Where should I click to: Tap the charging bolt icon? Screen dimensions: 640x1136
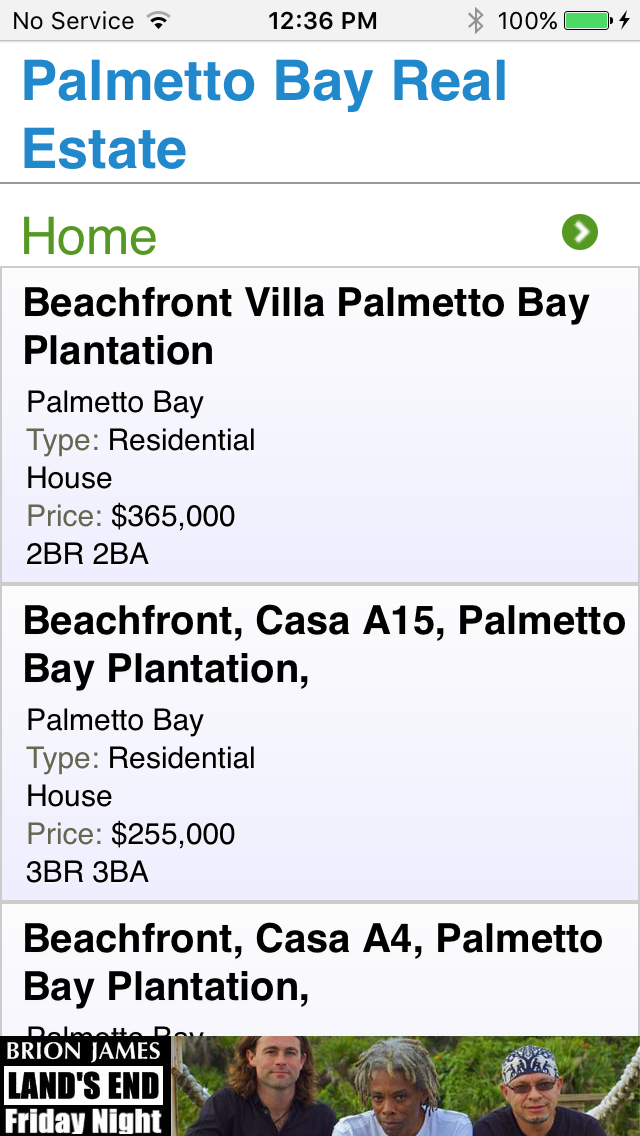(x=625, y=20)
